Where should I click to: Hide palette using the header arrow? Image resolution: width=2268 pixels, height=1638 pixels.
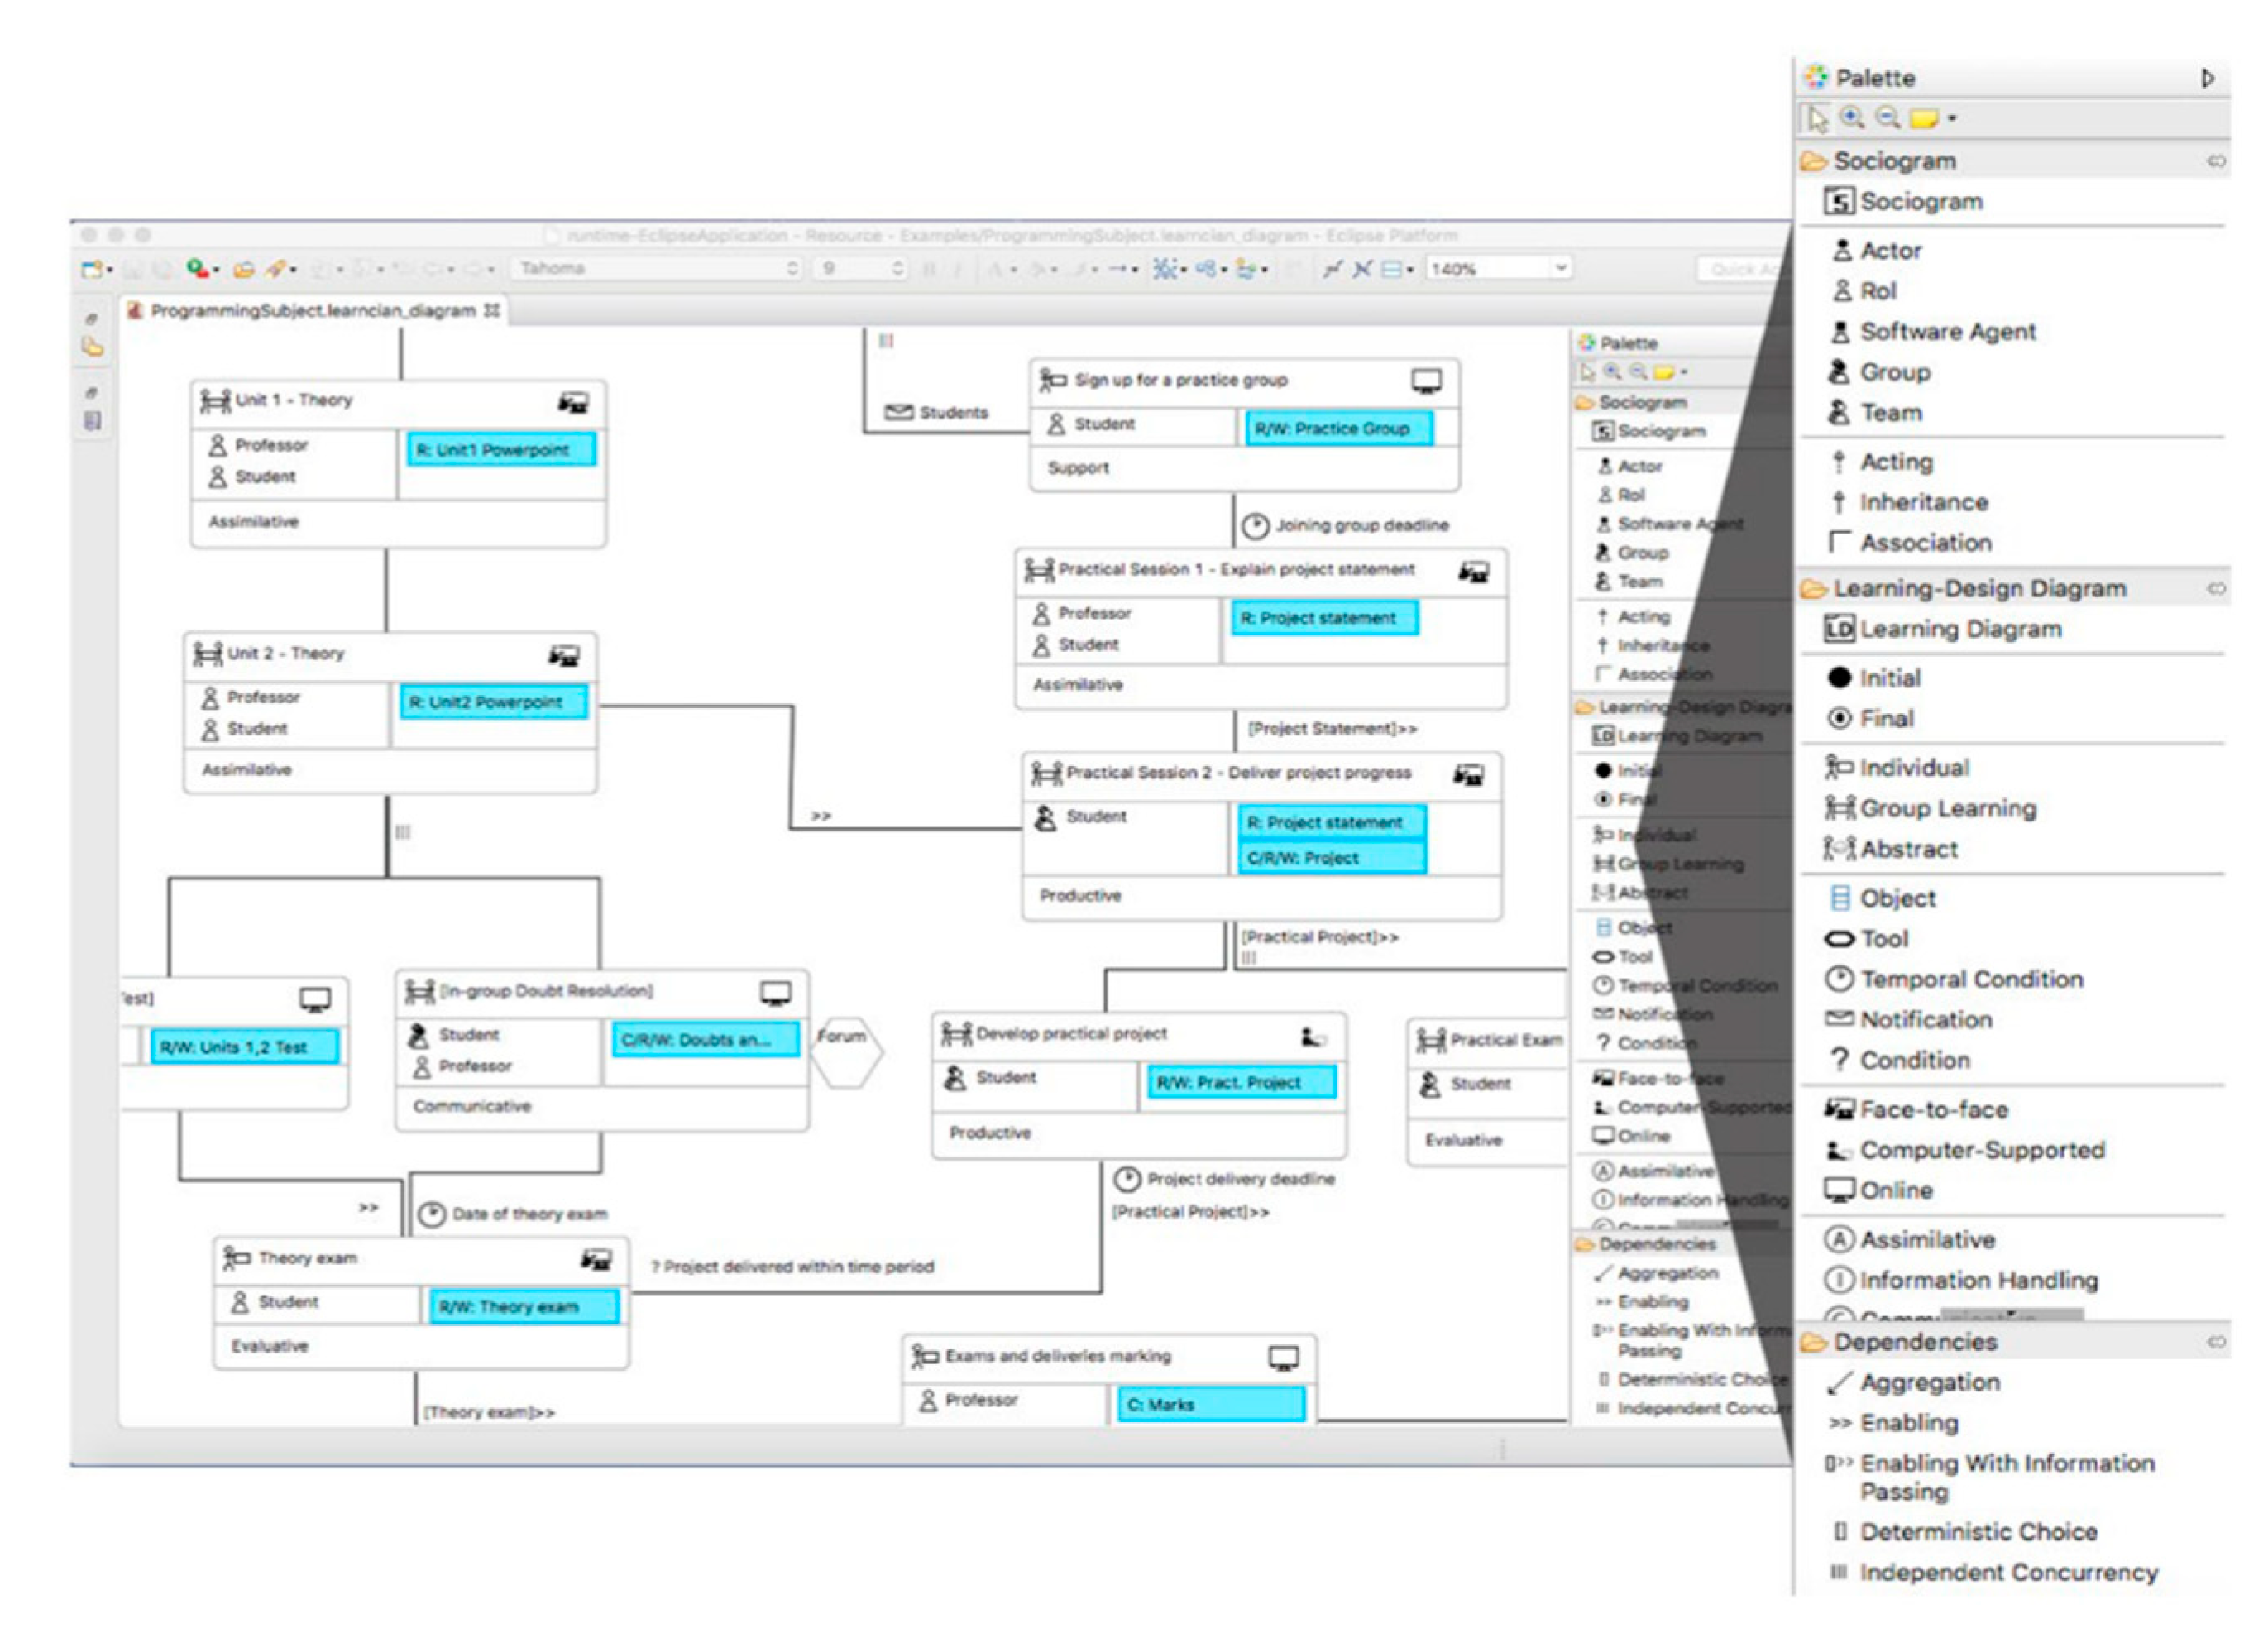coord(2207,78)
